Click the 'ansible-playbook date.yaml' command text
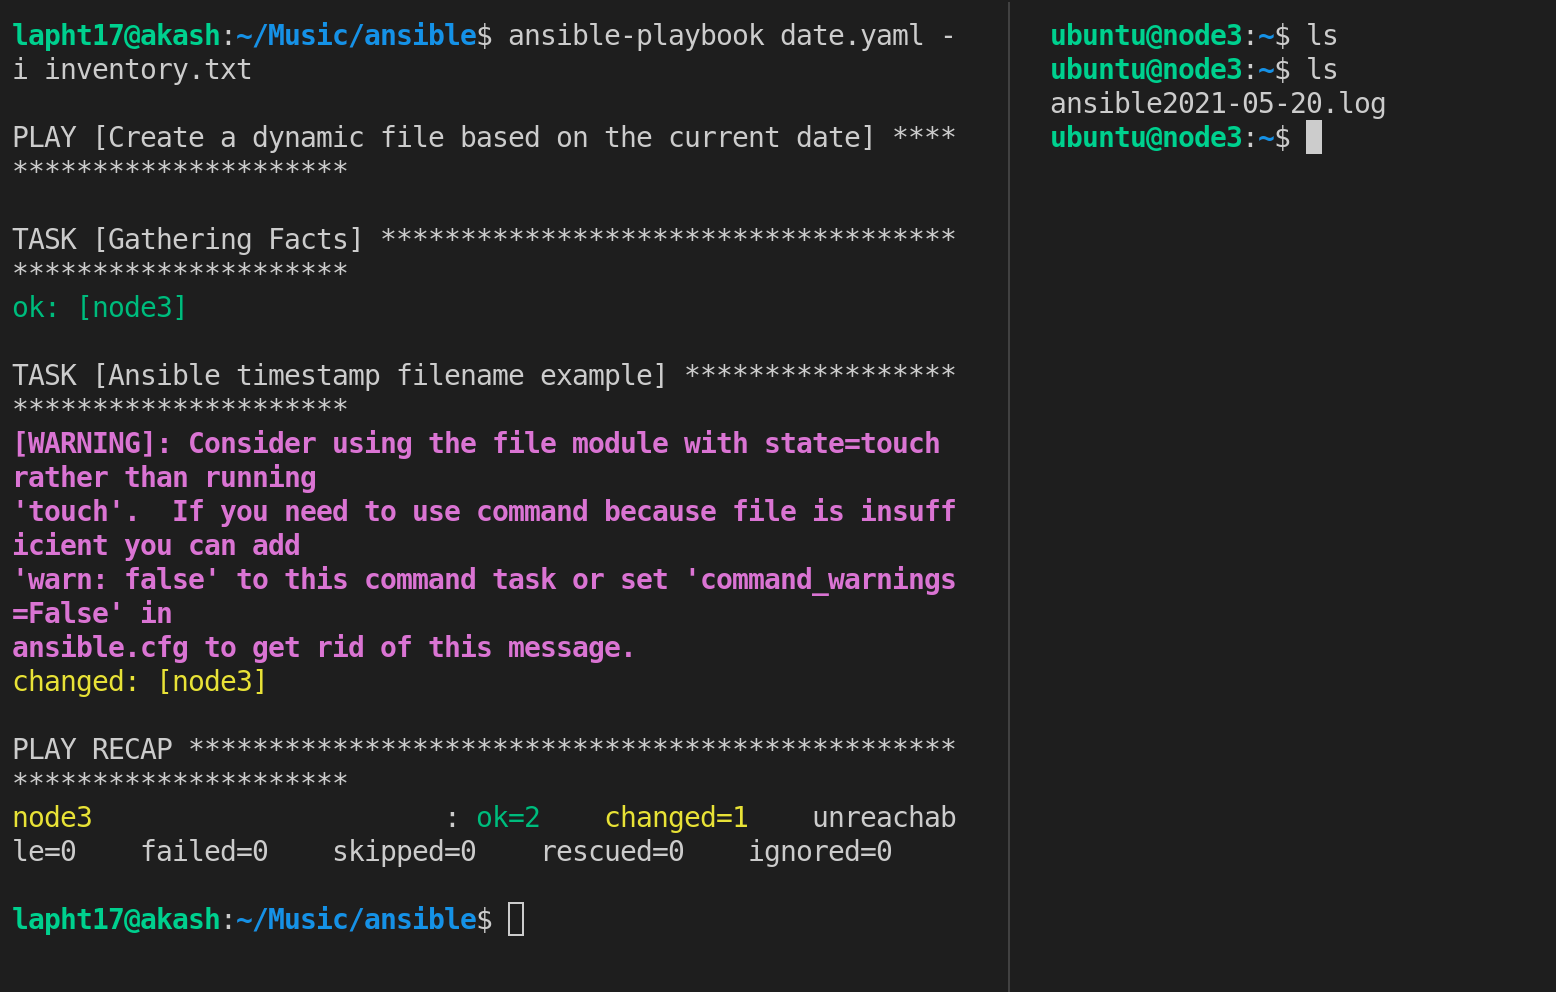The width and height of the screenshot is (1556, 992). (716, 36)
